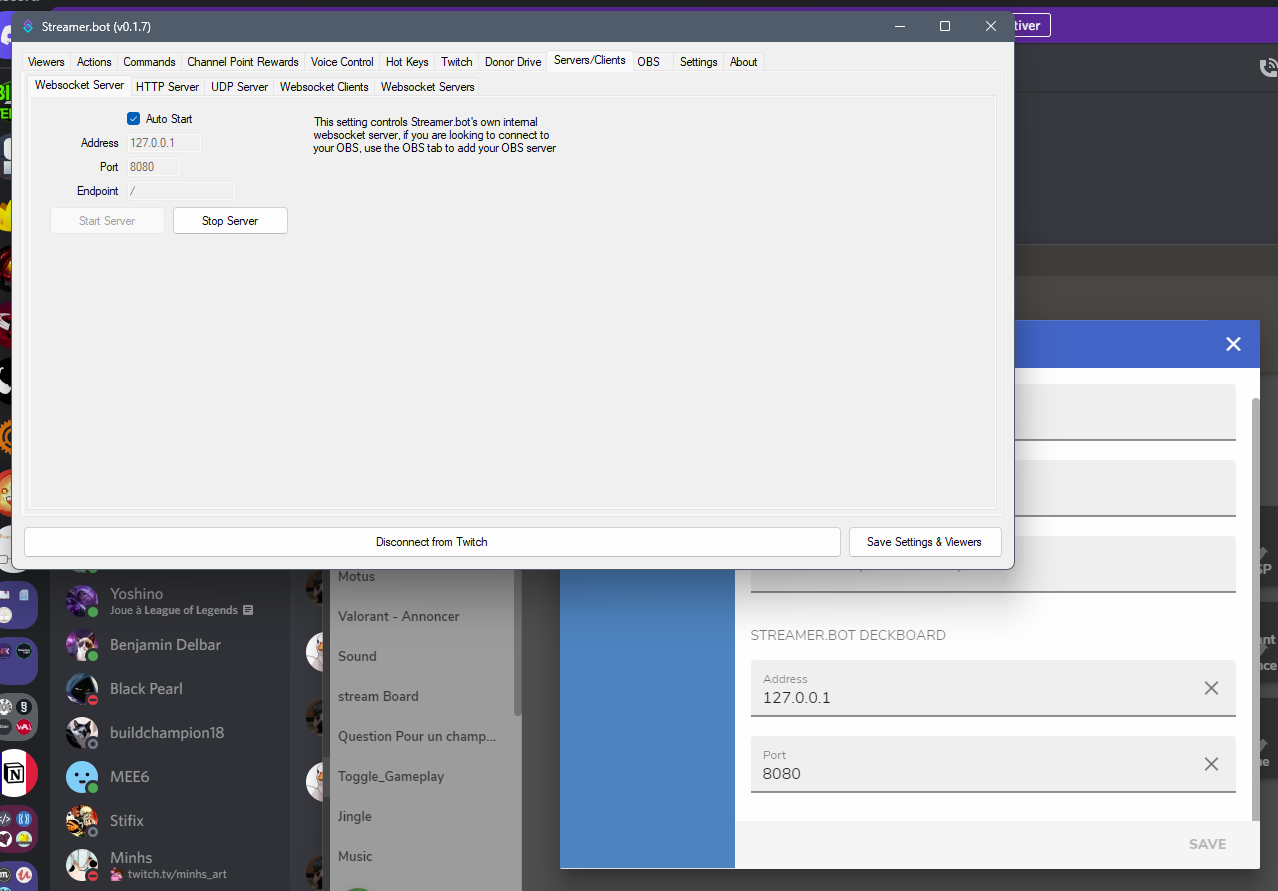Click the Endpoint input field
The height and width of the screenshot is (891, 1278).
coord(180,190)
